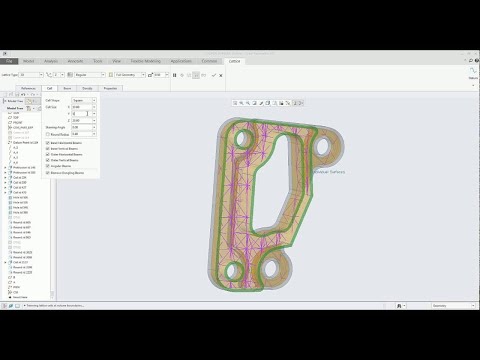Click the find icon in status bar
This screenshot has width=480, height=360.
point(399,306)
